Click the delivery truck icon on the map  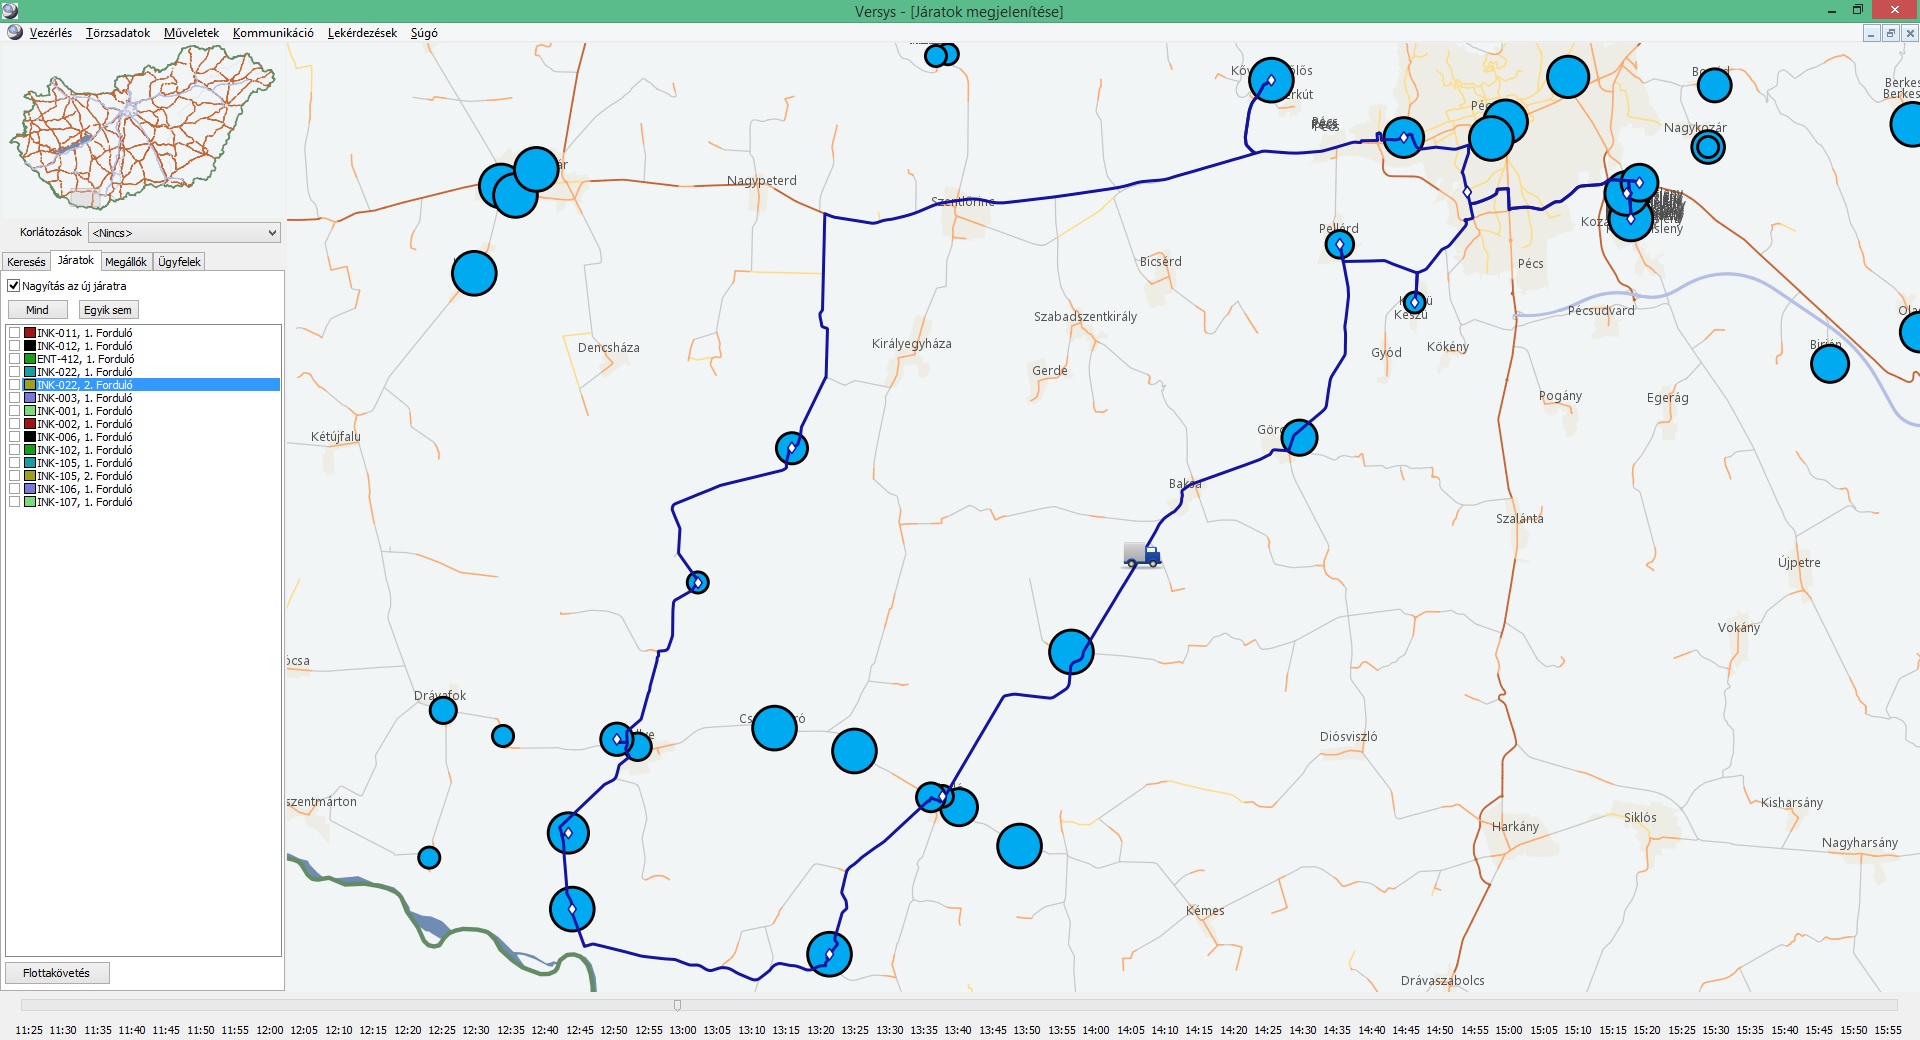(1141, 555)
